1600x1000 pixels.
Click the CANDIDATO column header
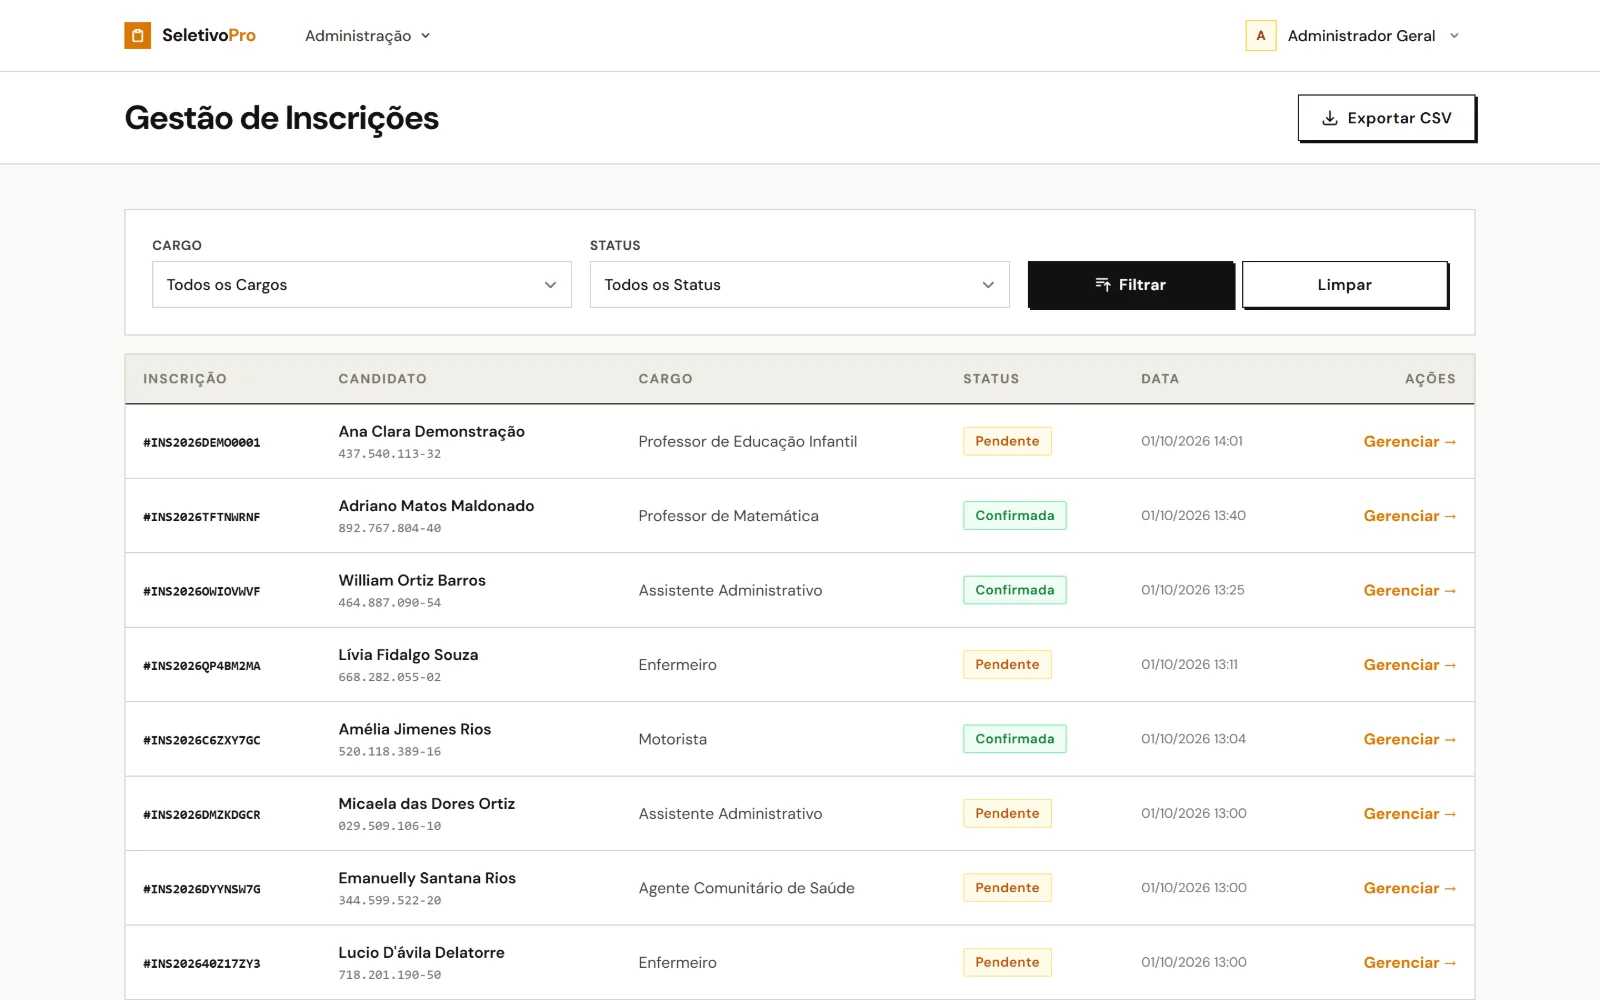pos(382,379)
